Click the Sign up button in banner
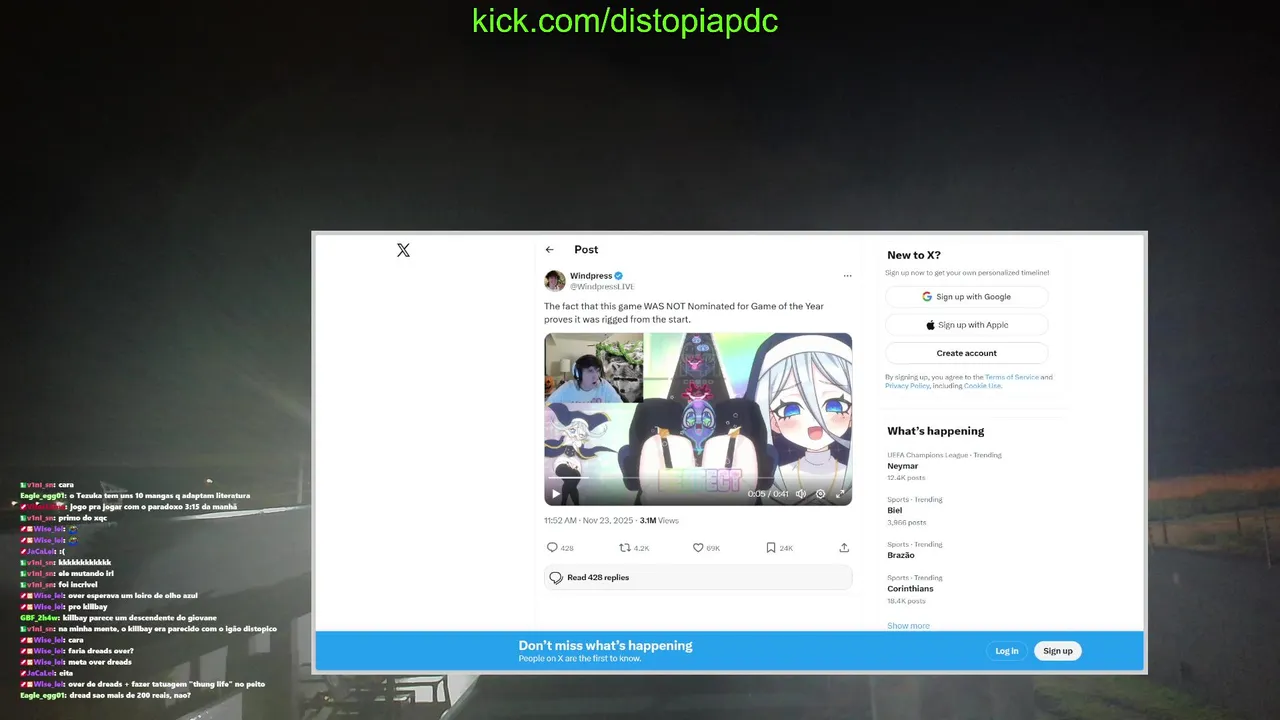1280x720 pixels. 1058,651
